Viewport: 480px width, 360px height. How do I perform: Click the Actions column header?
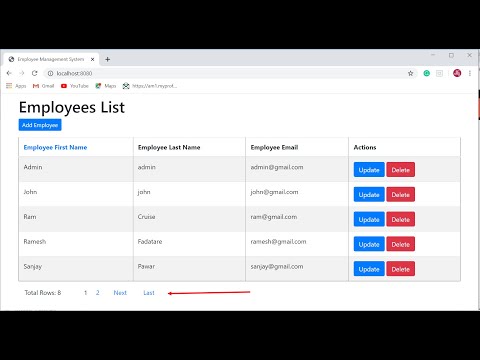click(x=365, y=147)
